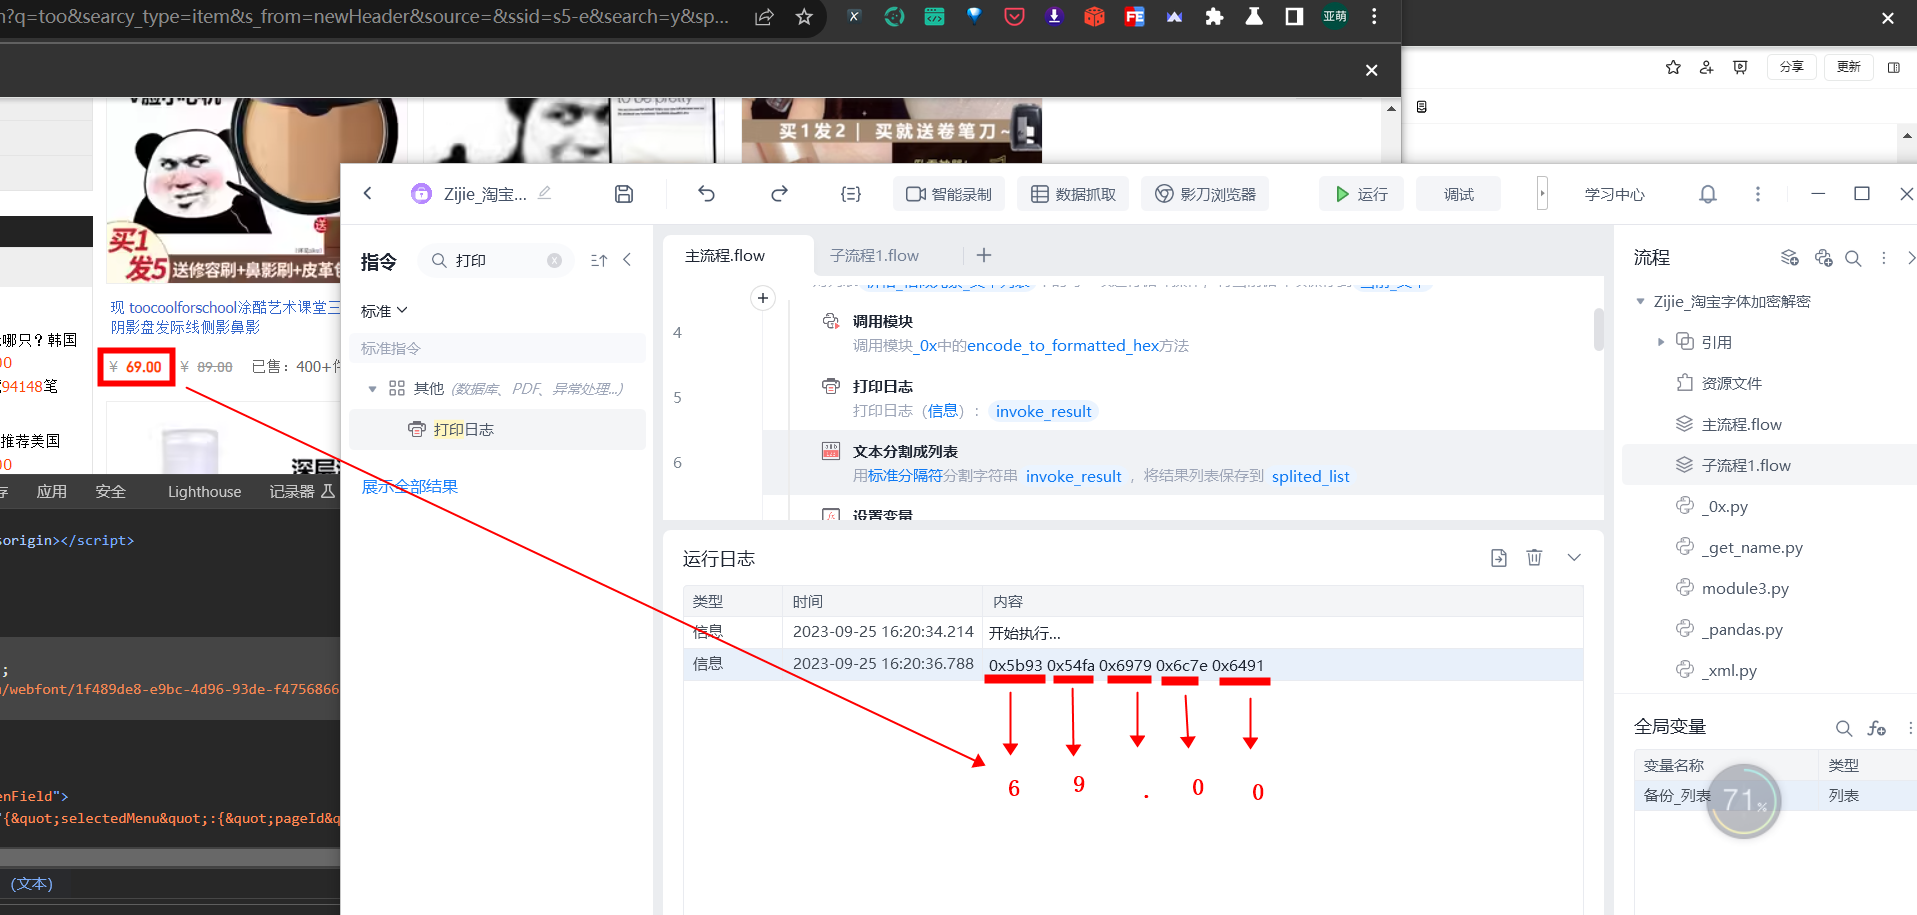
Task: Expand the toolbar overflow arrow before 学习中心
Action: pyautogui.click(x=1542, y=193)
